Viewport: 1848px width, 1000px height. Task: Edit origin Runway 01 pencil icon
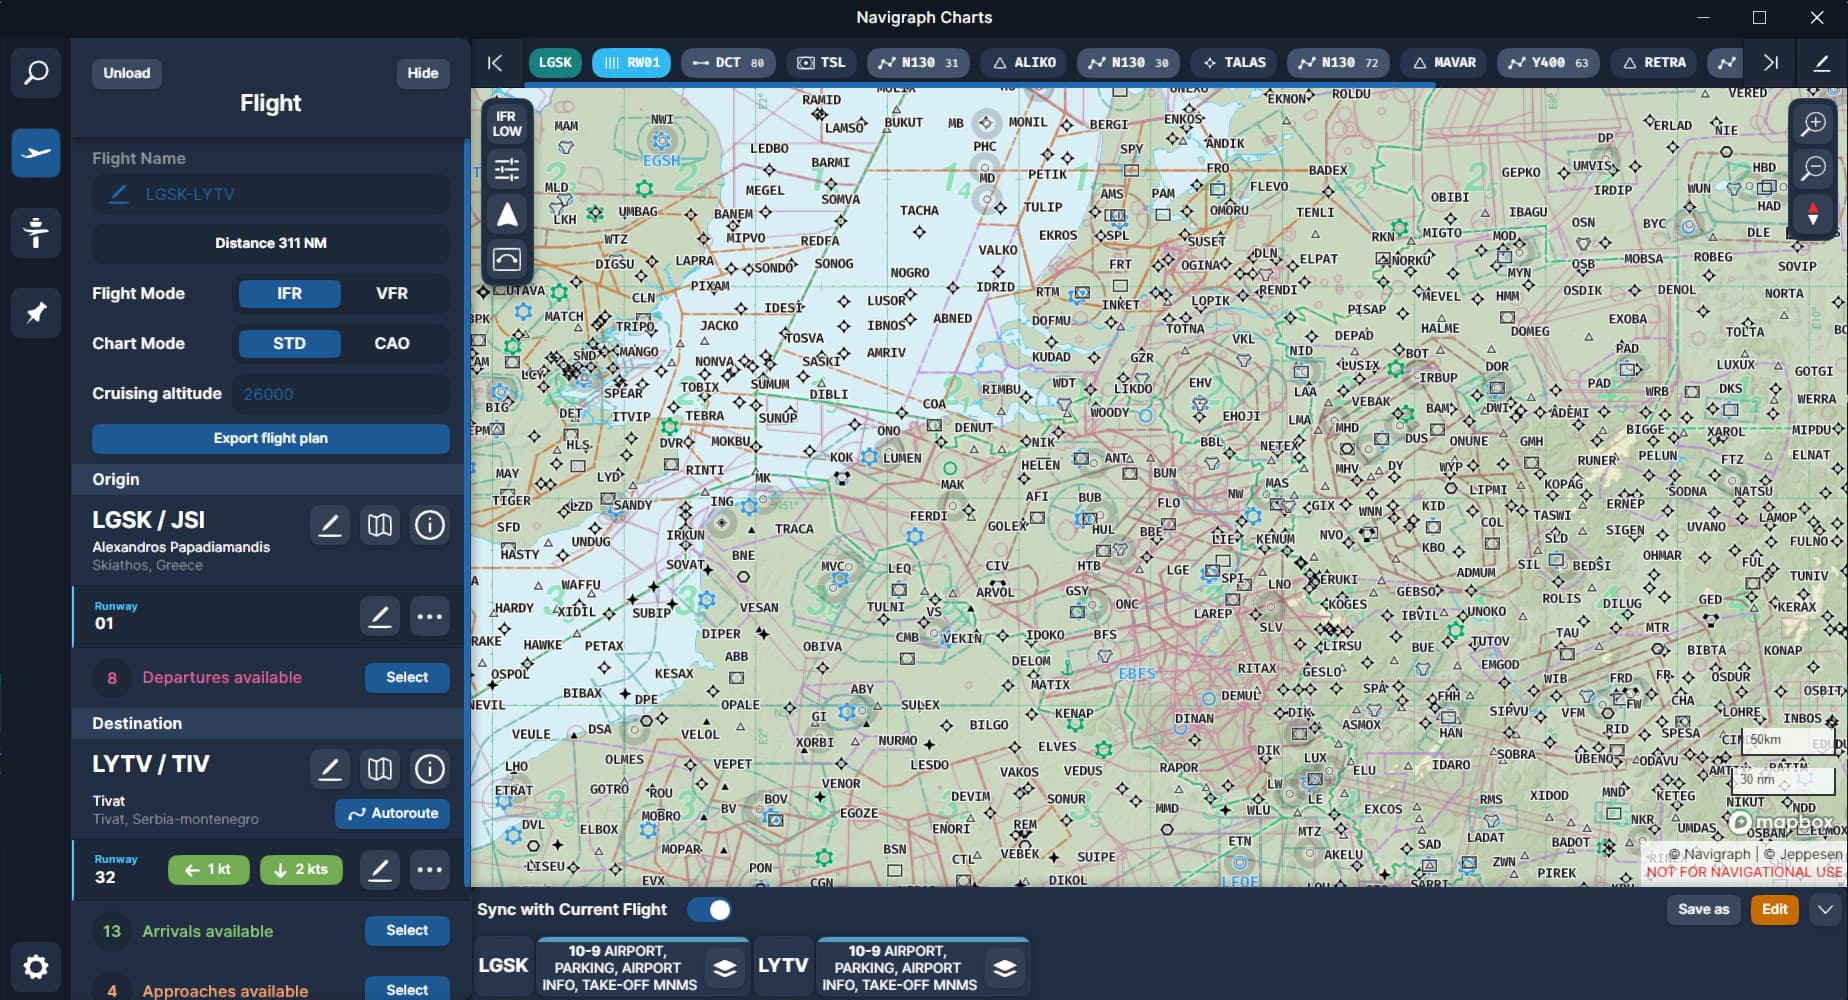[x=380, y=616]
